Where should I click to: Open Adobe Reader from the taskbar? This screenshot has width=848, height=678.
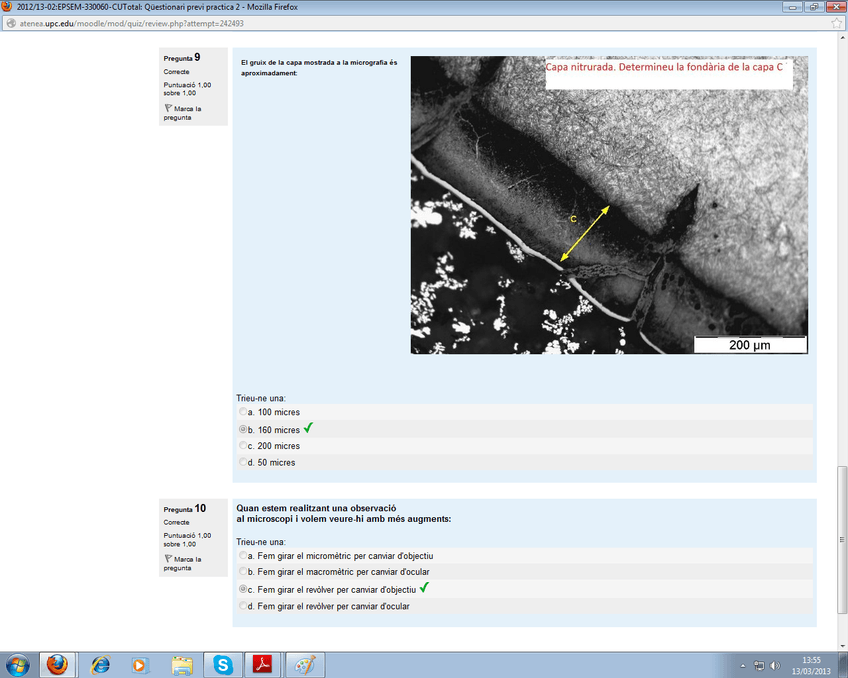pyautogui.click(x=263, y=664)
